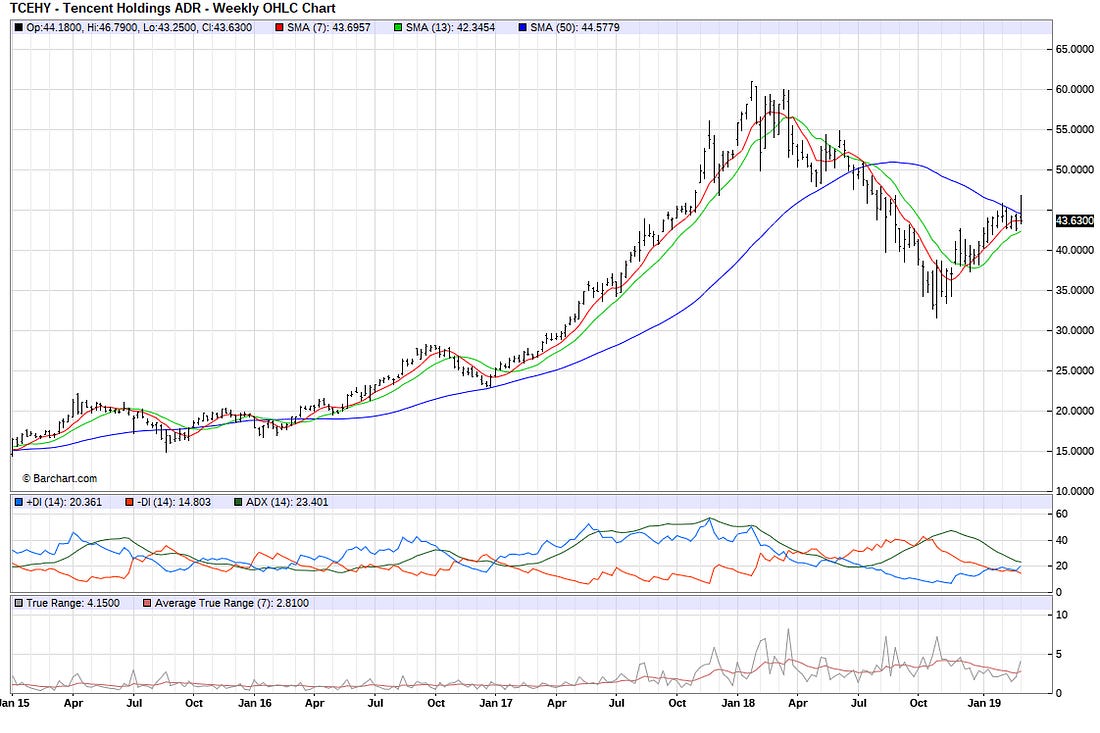Click the 40.0000 price axis label
This screenshot has width=1100, height=733.
click(x=1075, y=250)
